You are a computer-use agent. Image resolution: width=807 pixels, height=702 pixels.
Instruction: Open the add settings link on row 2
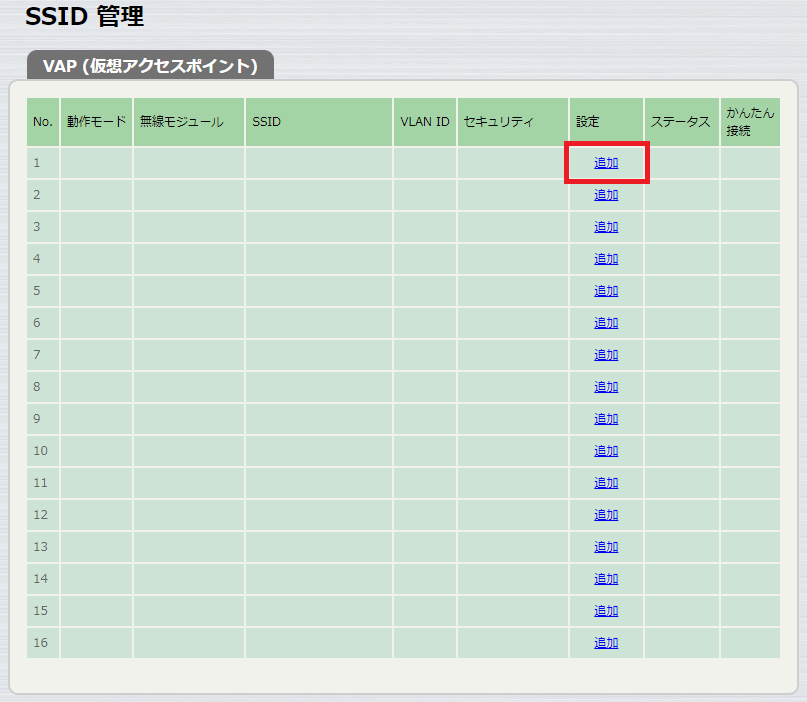[x=605, y=194]
